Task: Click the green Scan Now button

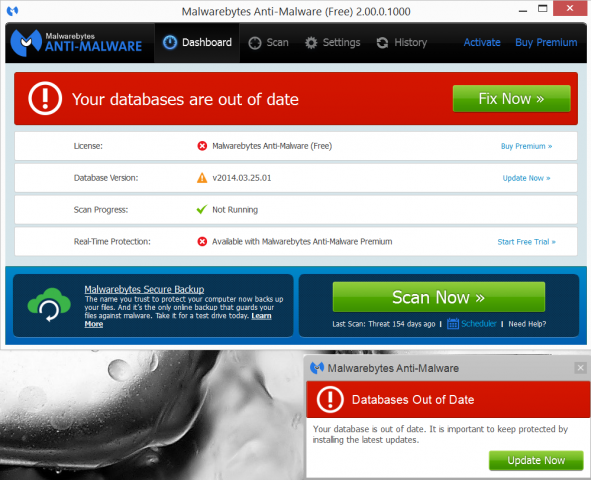Action: pos(439,297)
